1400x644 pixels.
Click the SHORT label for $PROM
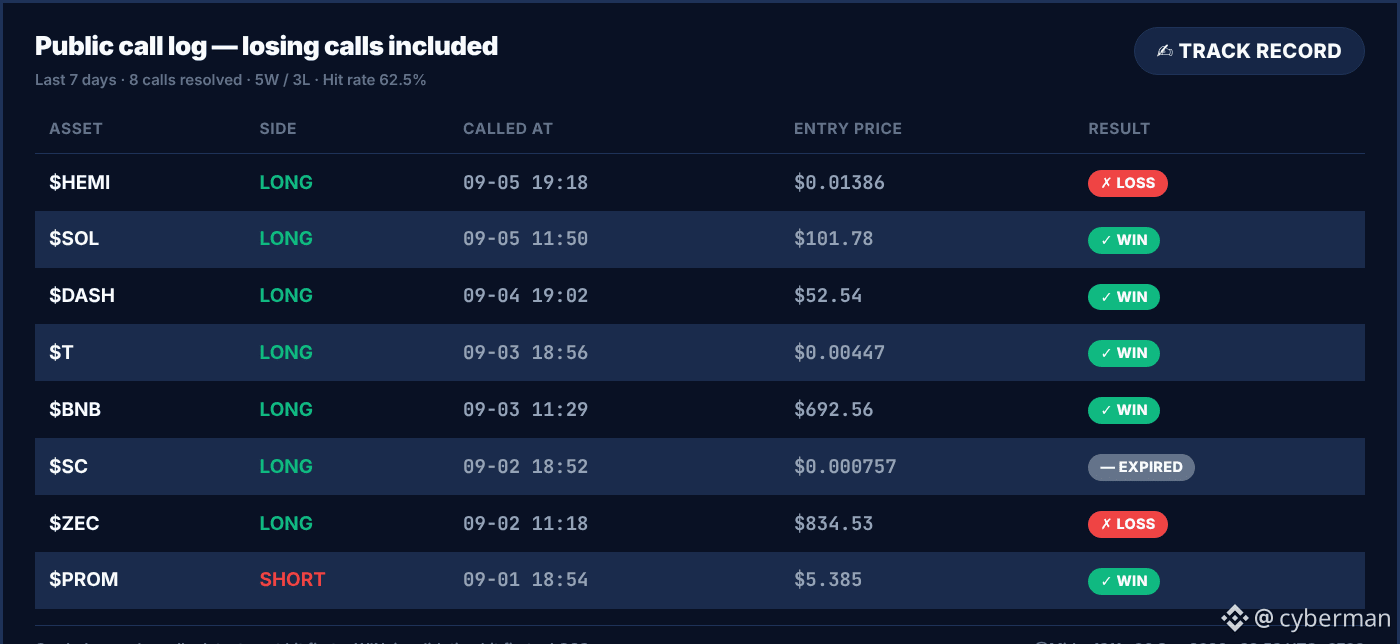click(292, 580)
